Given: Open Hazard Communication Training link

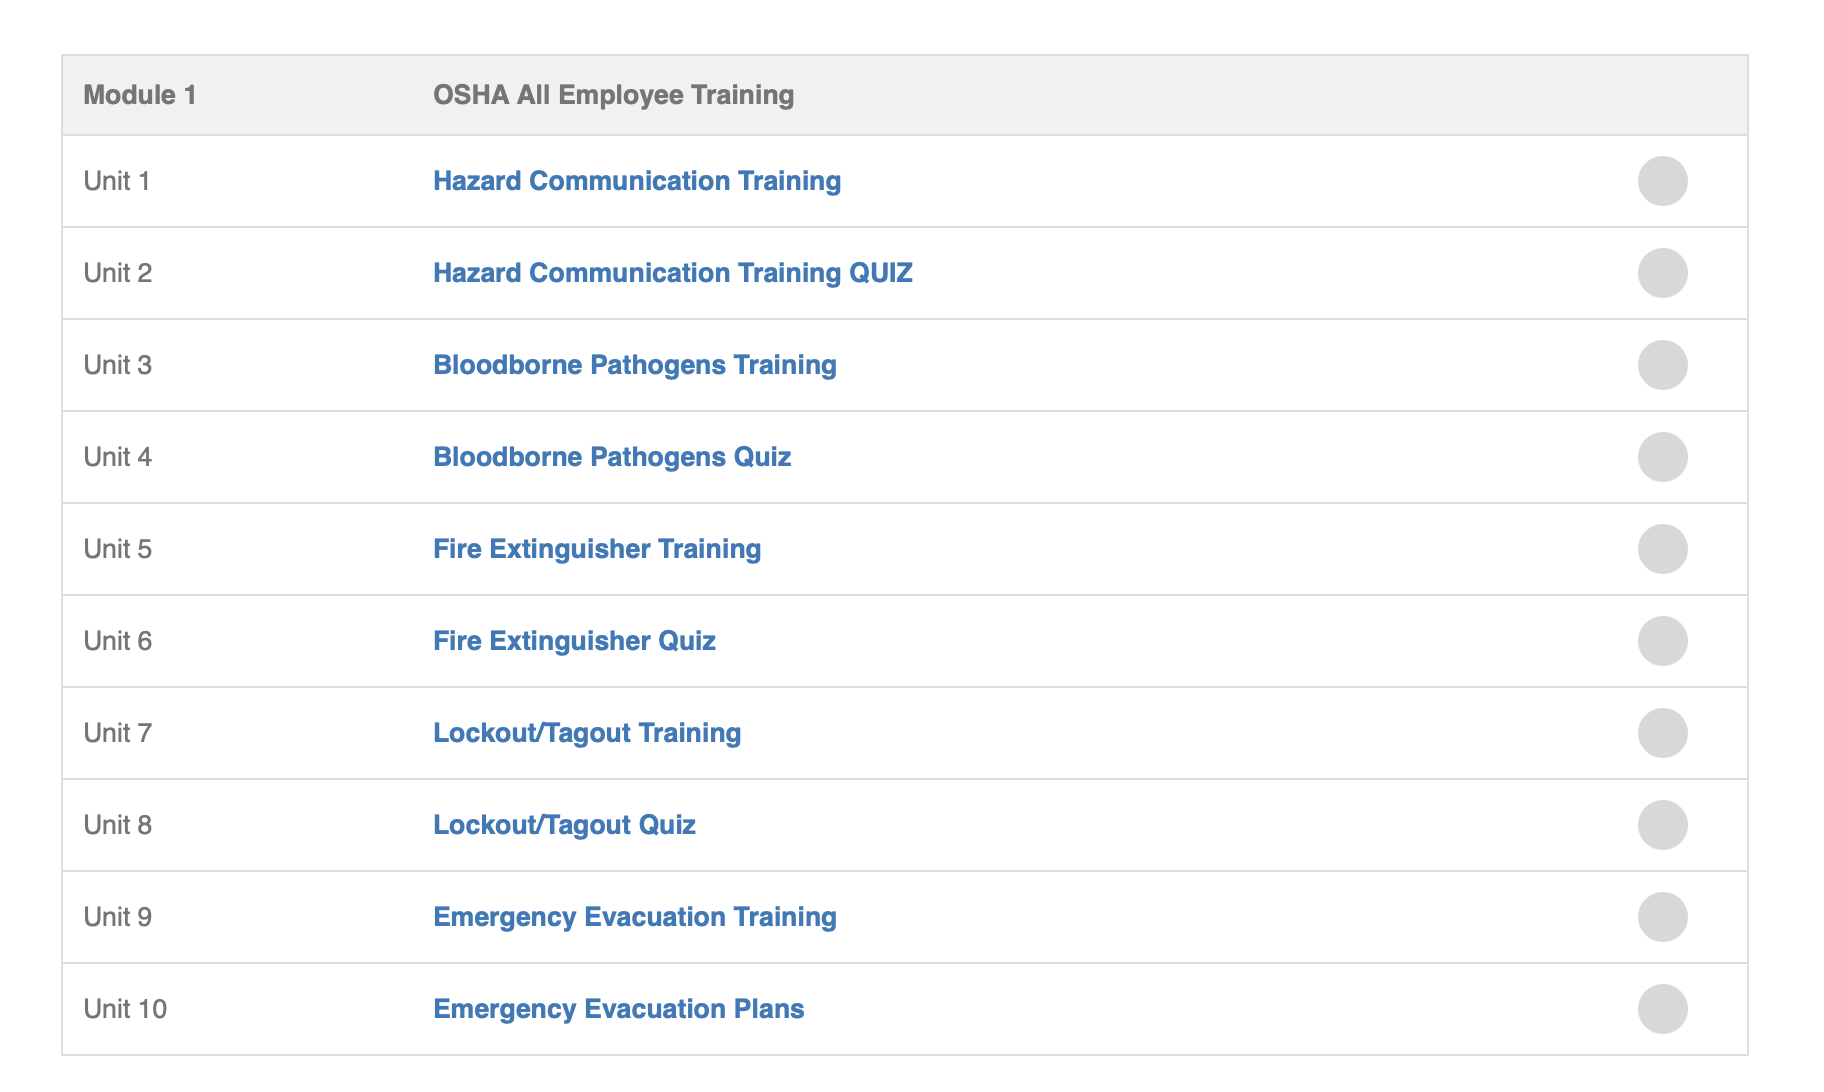Looking at the screenshot, I should [637, 181].
